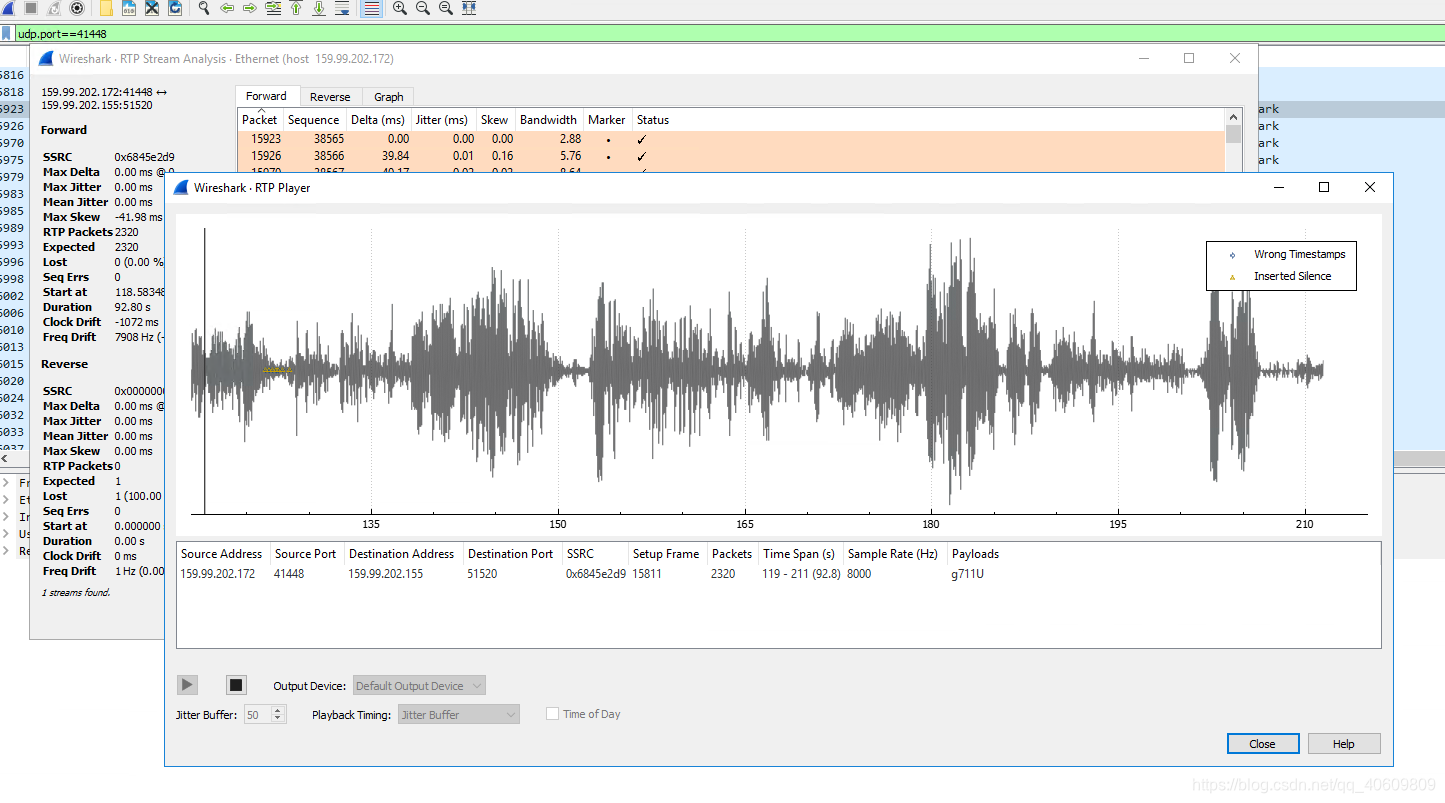Toggle the Time of Day checkbox
The width and height of the screenshot is (1445, 803).
click(552, 714)
